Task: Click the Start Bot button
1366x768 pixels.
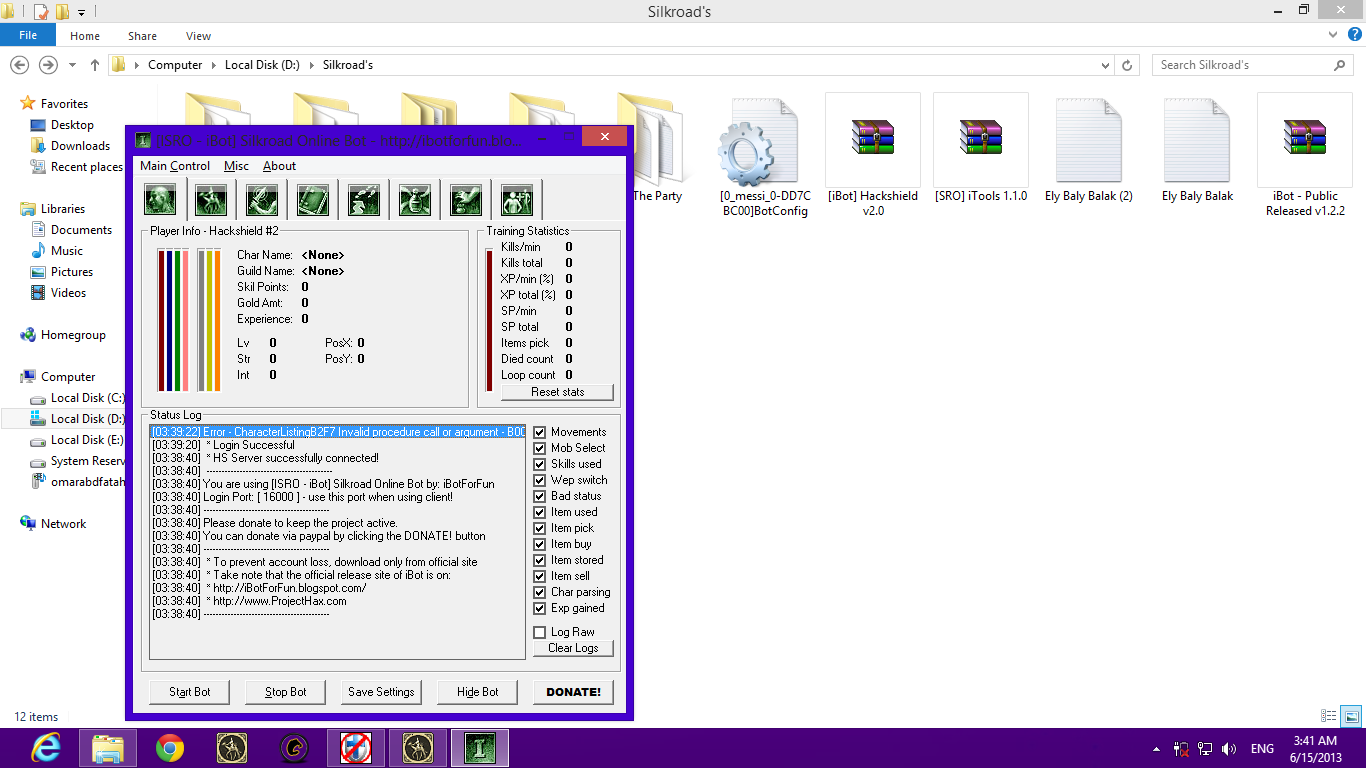Action: tap(190, 692)
